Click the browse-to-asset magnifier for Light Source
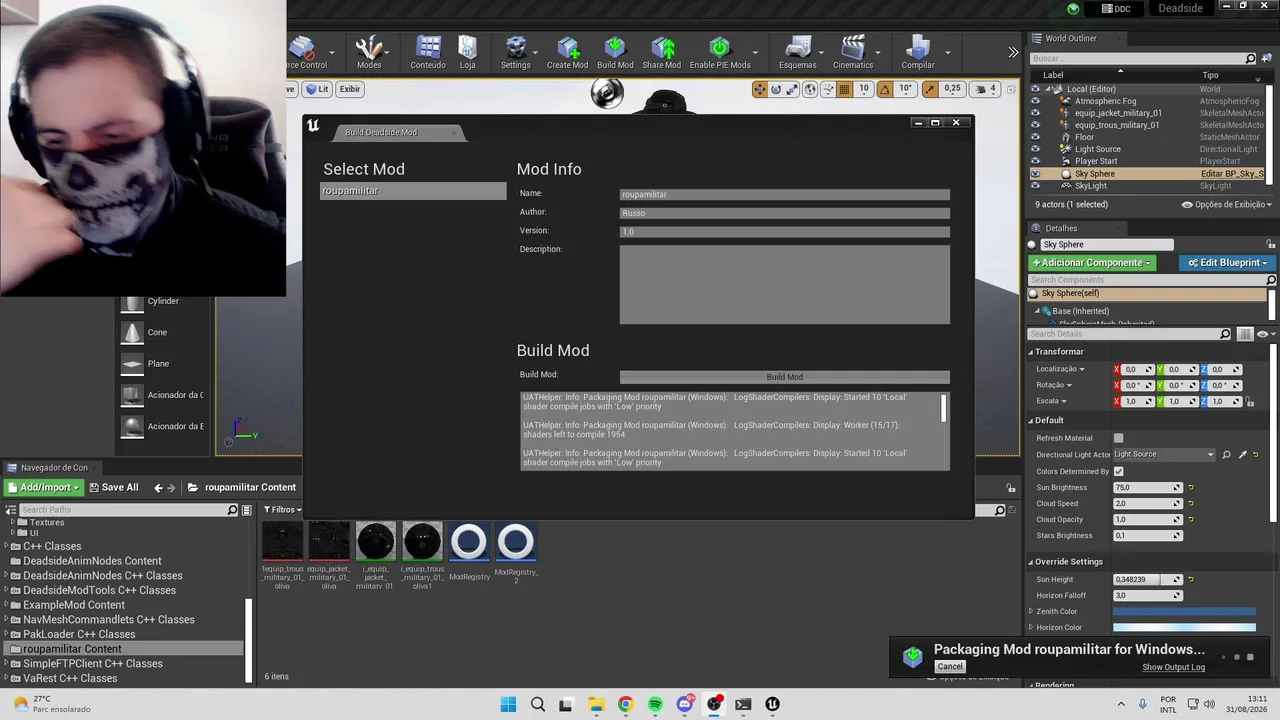Image resolution: width=1280 pixels, height=720 pixels. click(1227, 455)
